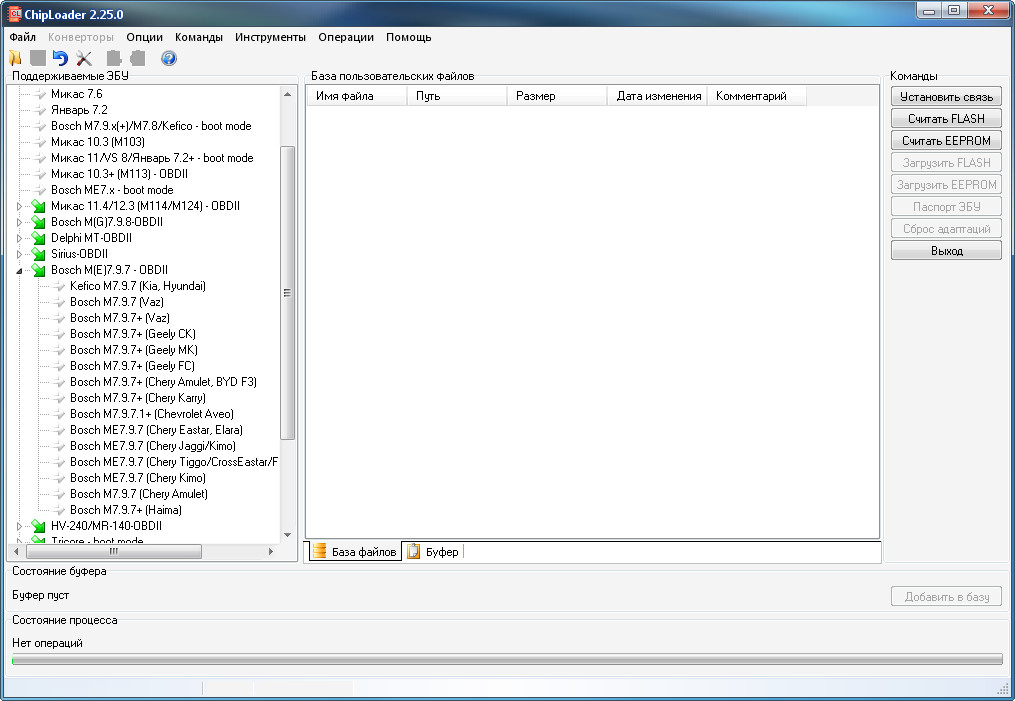Image resolution: width=1015 pixels, height=701 pixels.
Task: Click the green arrow icon beside Delphi MT-OBDII
Action: pyautogui.click(x=39, y=238)
